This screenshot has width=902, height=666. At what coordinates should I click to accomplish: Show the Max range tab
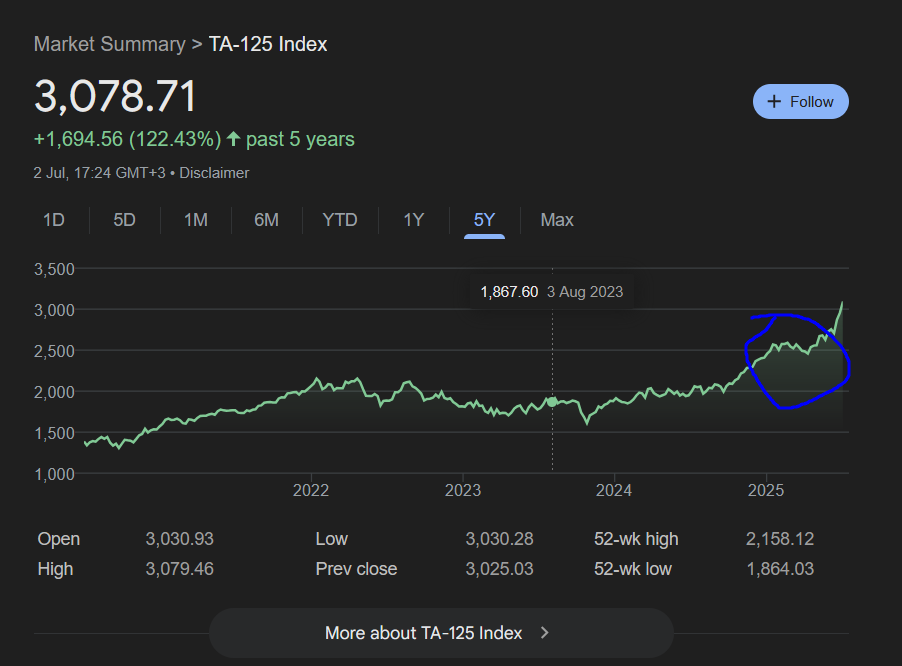pos(557,220)
